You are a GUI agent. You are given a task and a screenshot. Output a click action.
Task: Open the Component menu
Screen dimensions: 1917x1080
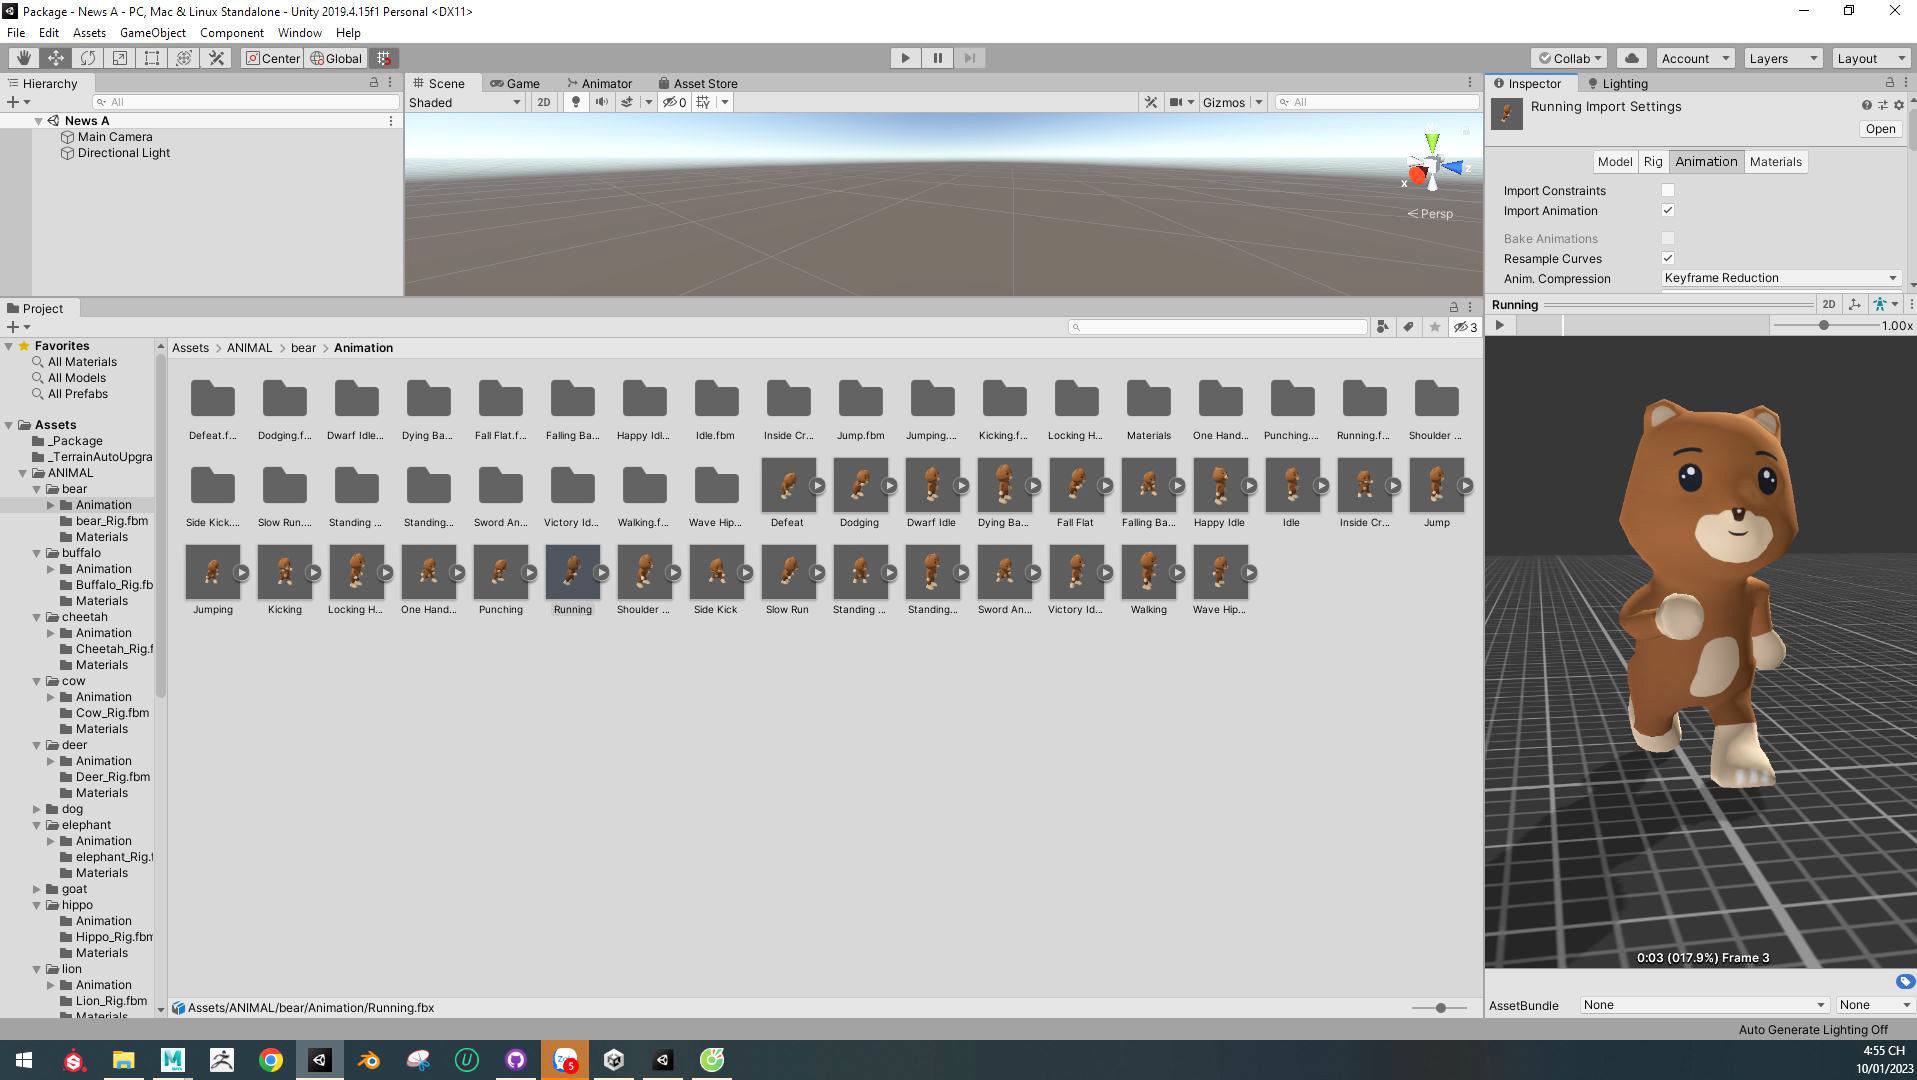pos(231,33)
